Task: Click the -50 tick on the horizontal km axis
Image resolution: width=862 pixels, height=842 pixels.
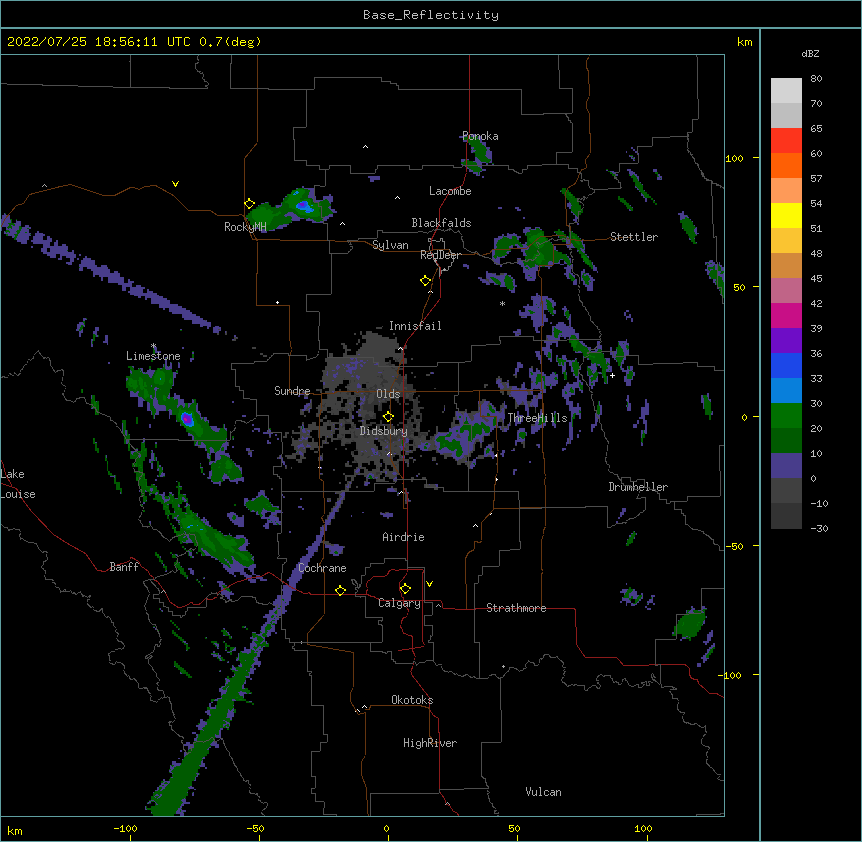Action: (255, 828)
